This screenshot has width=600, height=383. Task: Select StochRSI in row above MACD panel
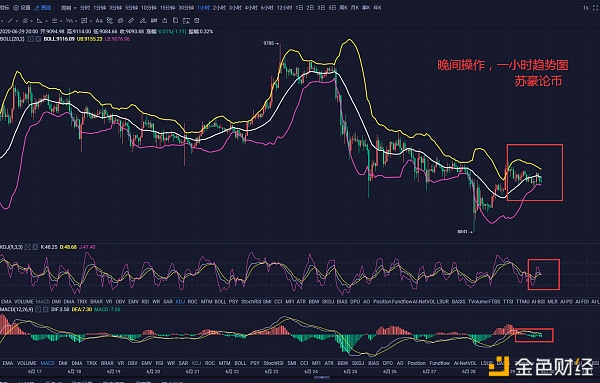[251, 302]
